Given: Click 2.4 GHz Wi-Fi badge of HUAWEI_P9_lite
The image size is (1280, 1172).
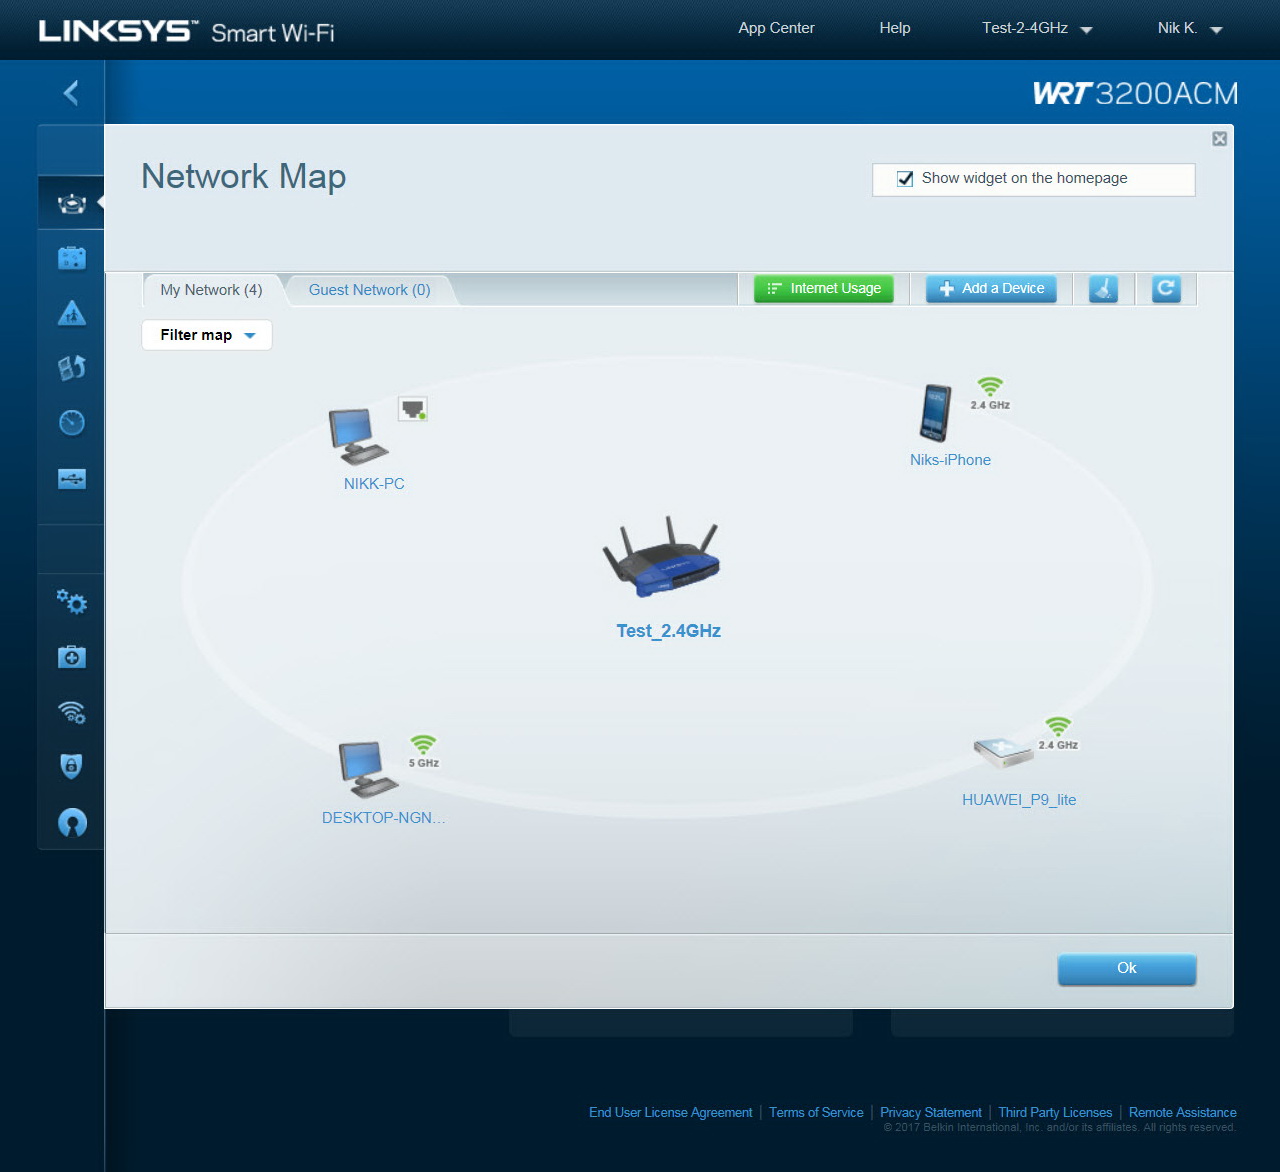Looking at the screenshot, I should [x=1058, y=733].
